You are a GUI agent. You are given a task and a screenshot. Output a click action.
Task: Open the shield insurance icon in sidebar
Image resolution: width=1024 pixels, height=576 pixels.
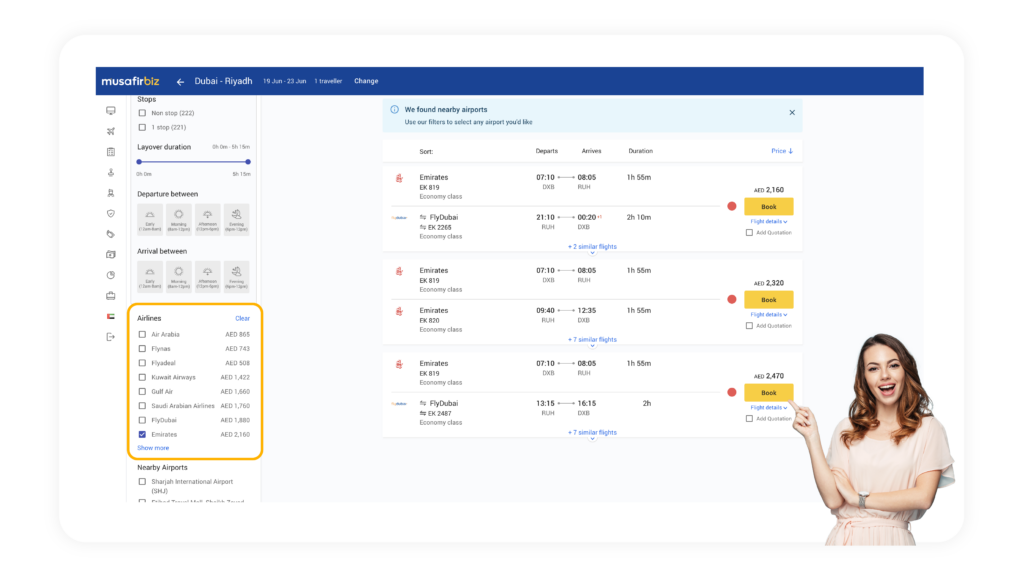tap(111, 214)
